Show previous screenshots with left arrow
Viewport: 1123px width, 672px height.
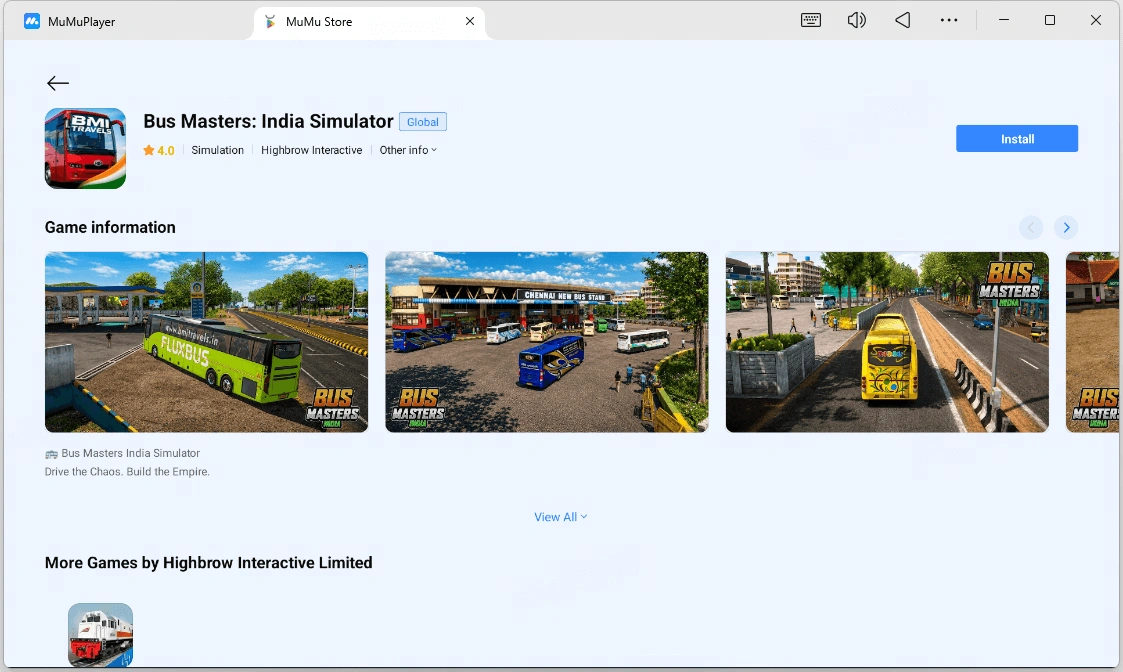[x=1031, y=228]
